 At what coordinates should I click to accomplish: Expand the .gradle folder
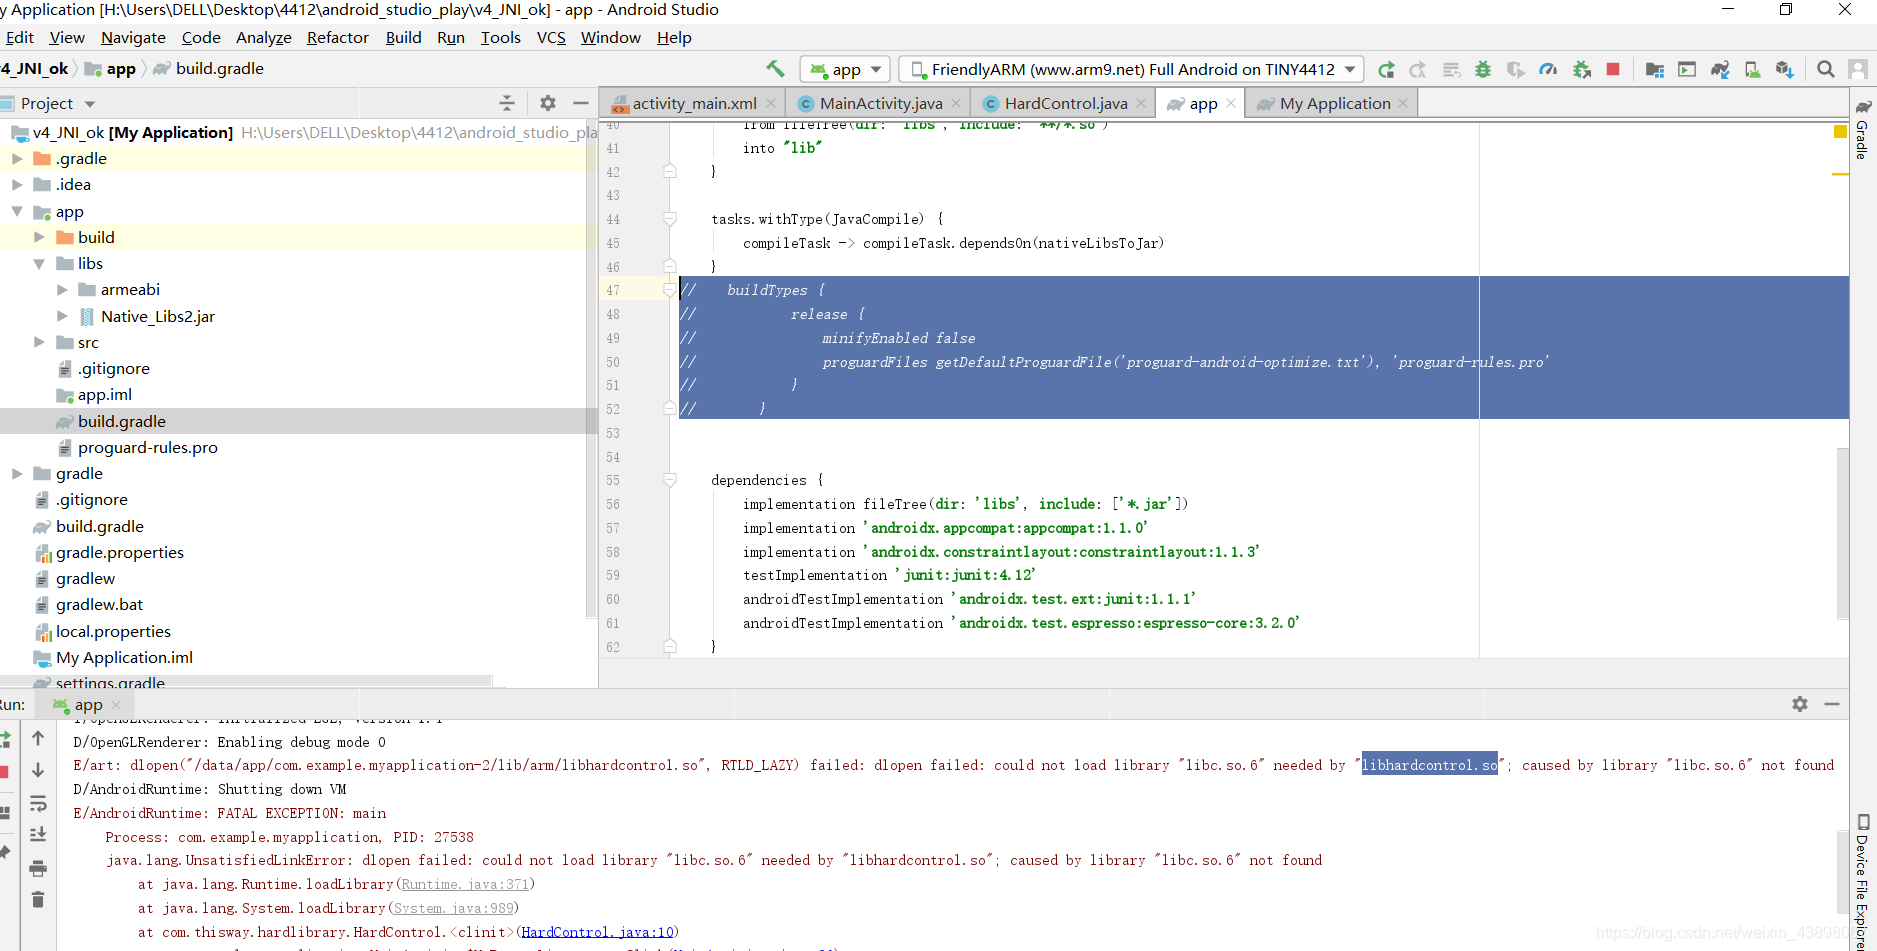(x=17, y=158)
